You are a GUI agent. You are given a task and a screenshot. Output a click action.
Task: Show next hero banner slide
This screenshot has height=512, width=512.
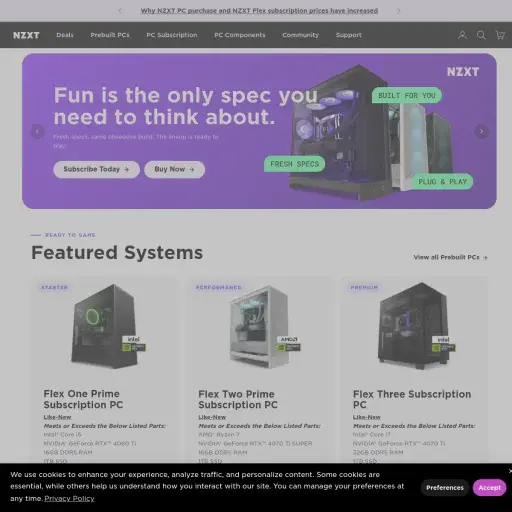(481, 131)
